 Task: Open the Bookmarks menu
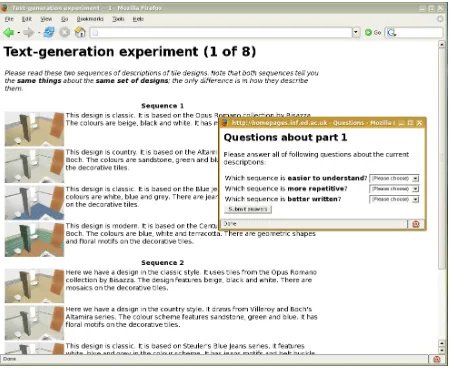90,19
